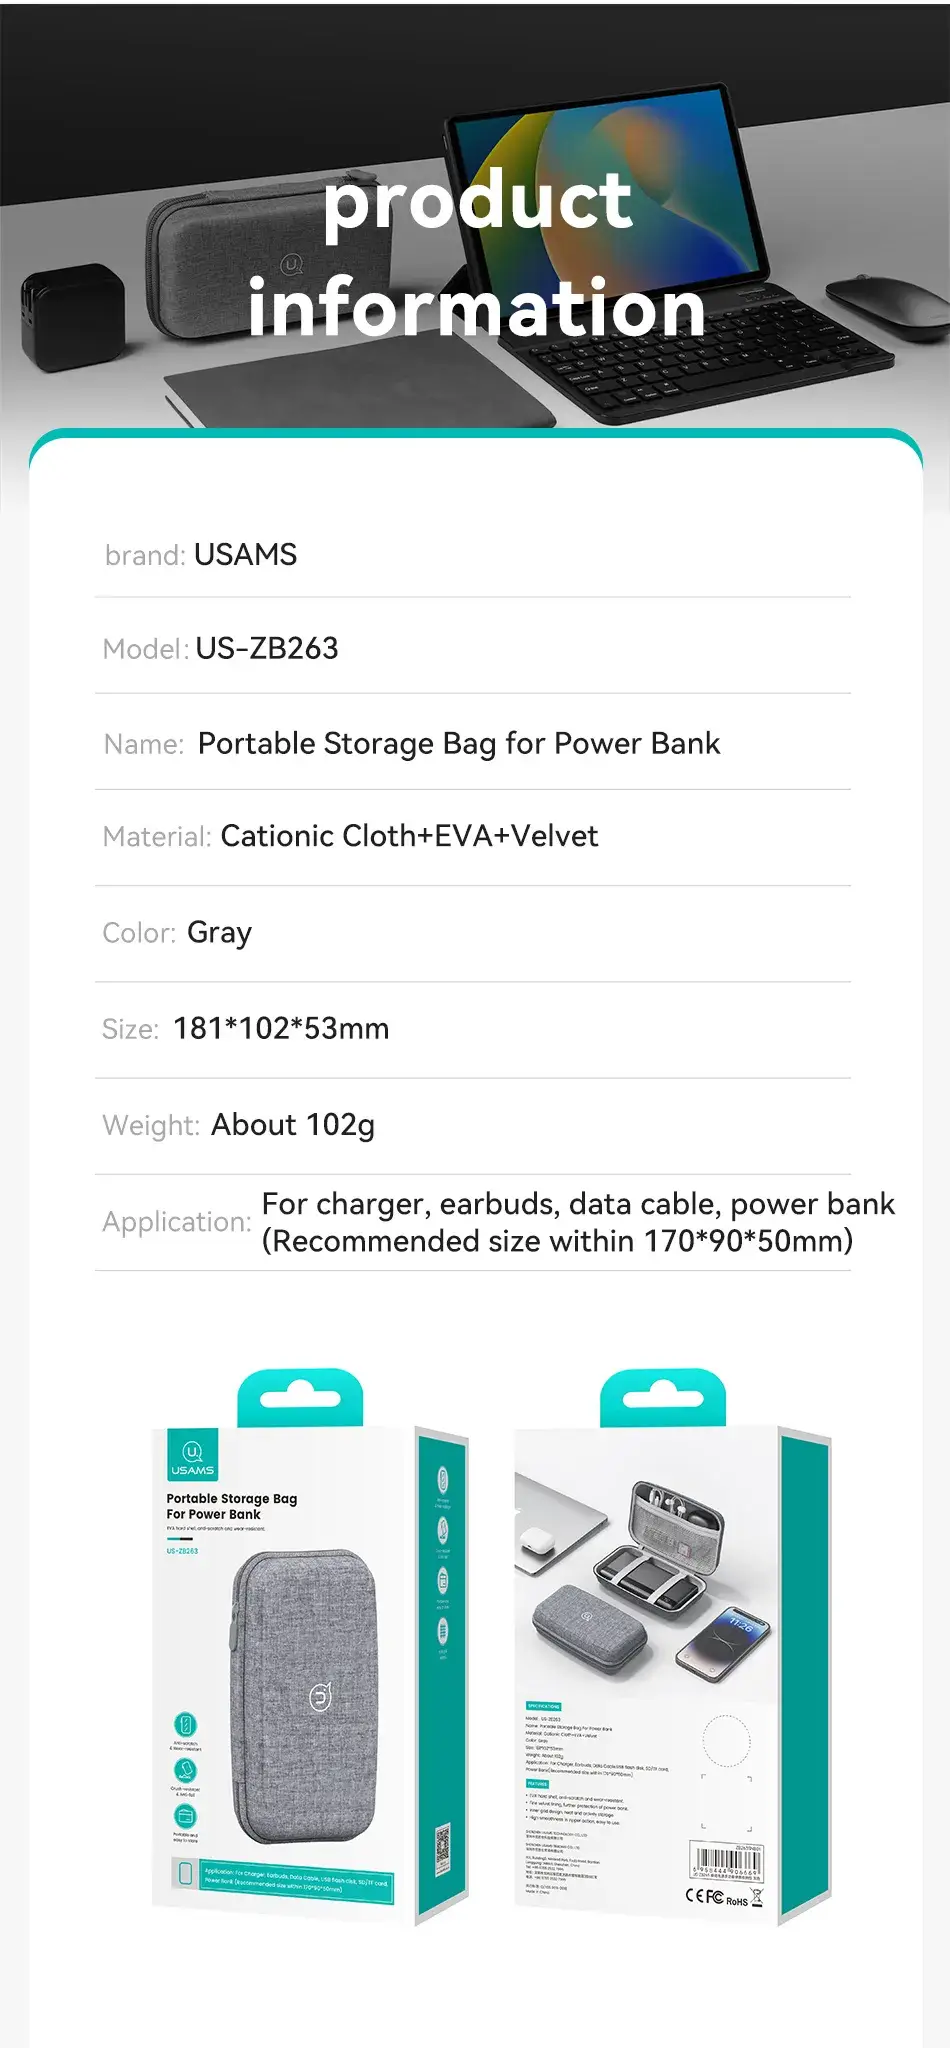
Task: Click the computer mouse in banner photo
Action: tap(886, 298)
